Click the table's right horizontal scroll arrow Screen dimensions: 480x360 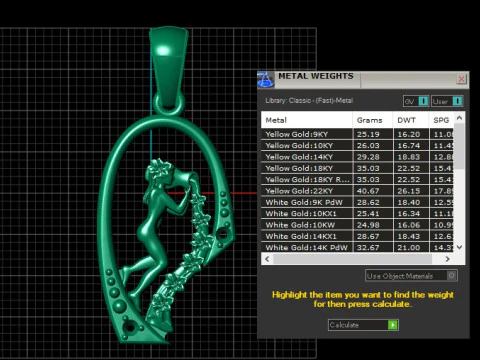click(447, 259)
